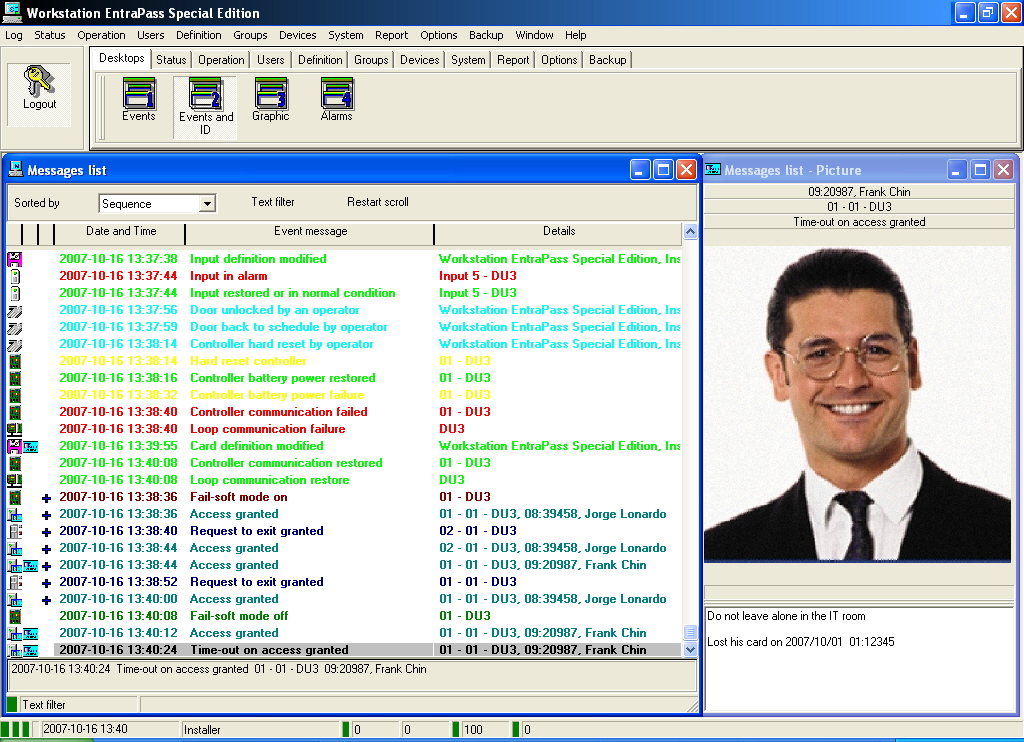
Task: Click icon beside Controller battery power restored
Action: click(14, 378)
